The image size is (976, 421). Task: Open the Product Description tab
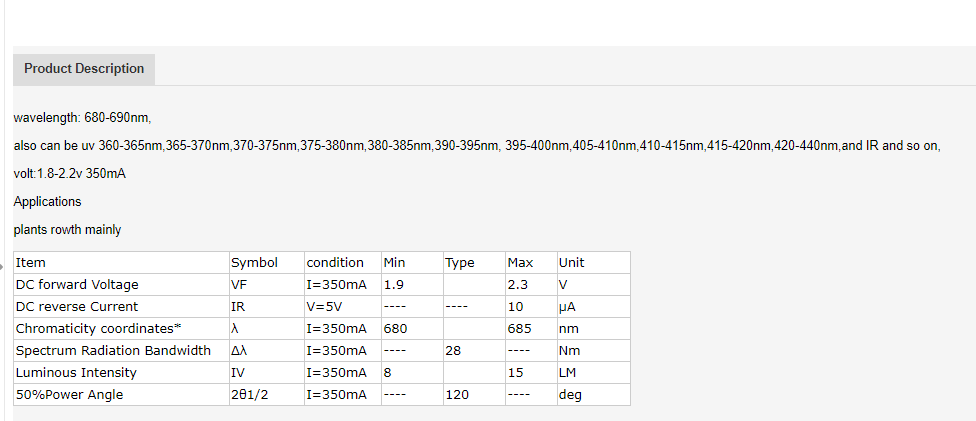pyautogui.click(x=84, y=69)
